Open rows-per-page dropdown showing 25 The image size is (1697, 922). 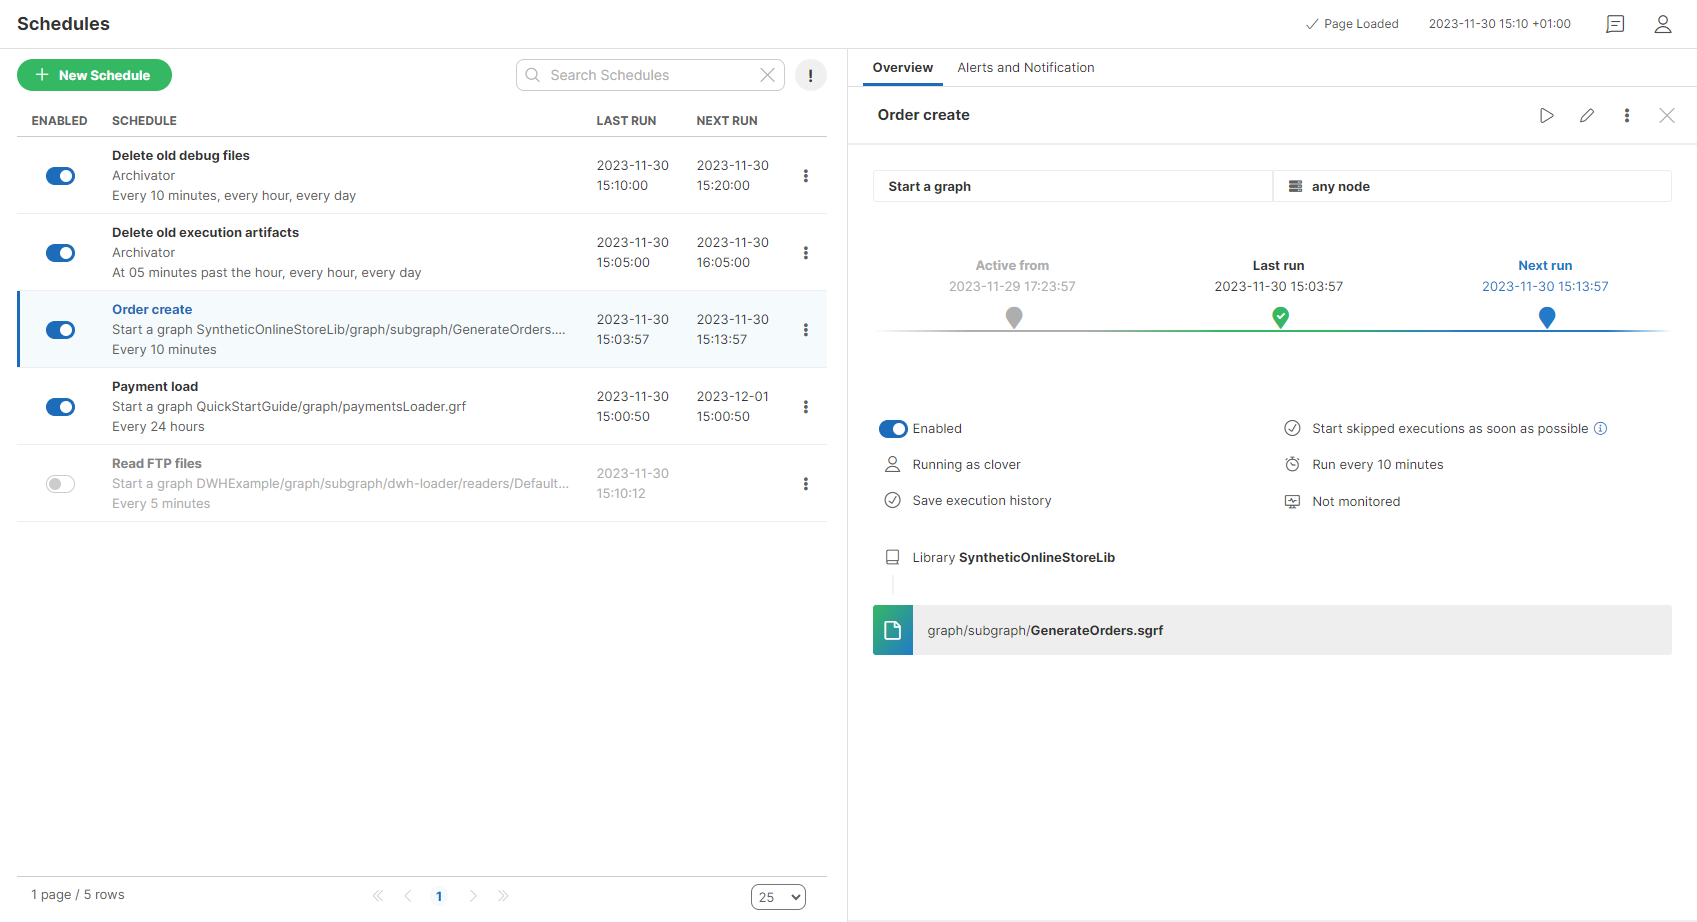(x=778, y=897)
